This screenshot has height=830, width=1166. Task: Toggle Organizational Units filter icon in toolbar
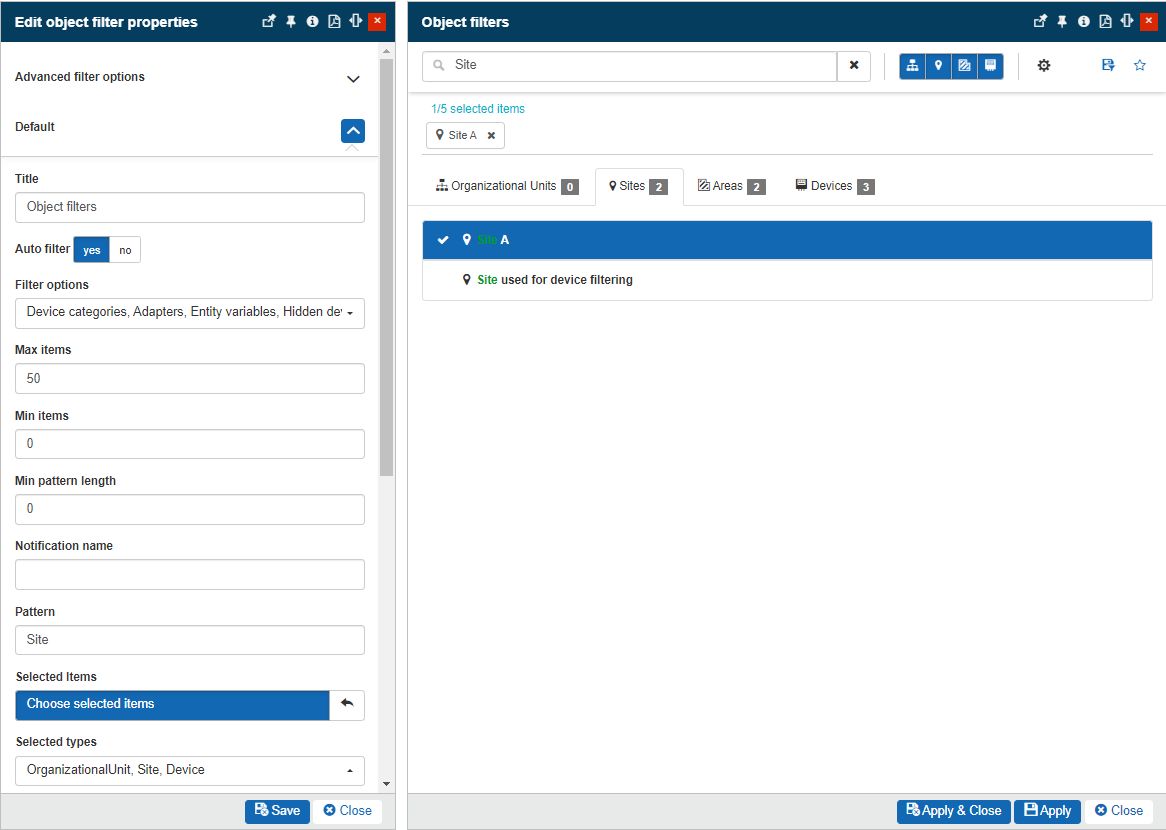(x=912, y=66)
